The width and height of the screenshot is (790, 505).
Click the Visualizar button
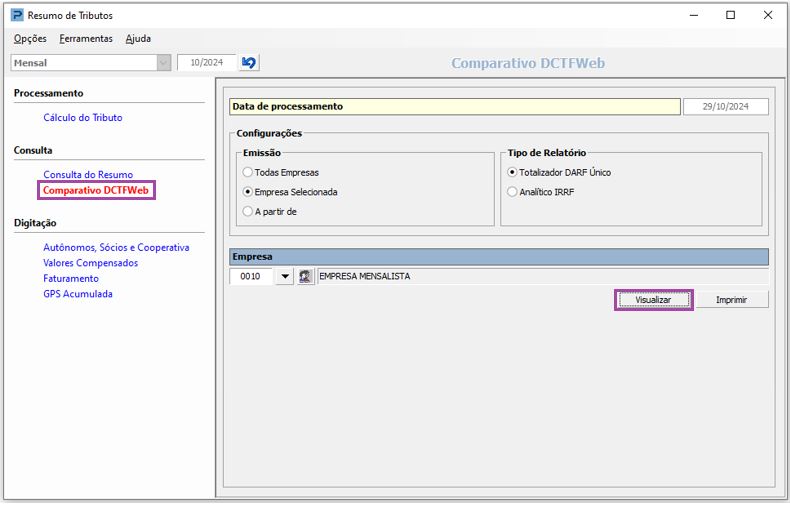653,300
